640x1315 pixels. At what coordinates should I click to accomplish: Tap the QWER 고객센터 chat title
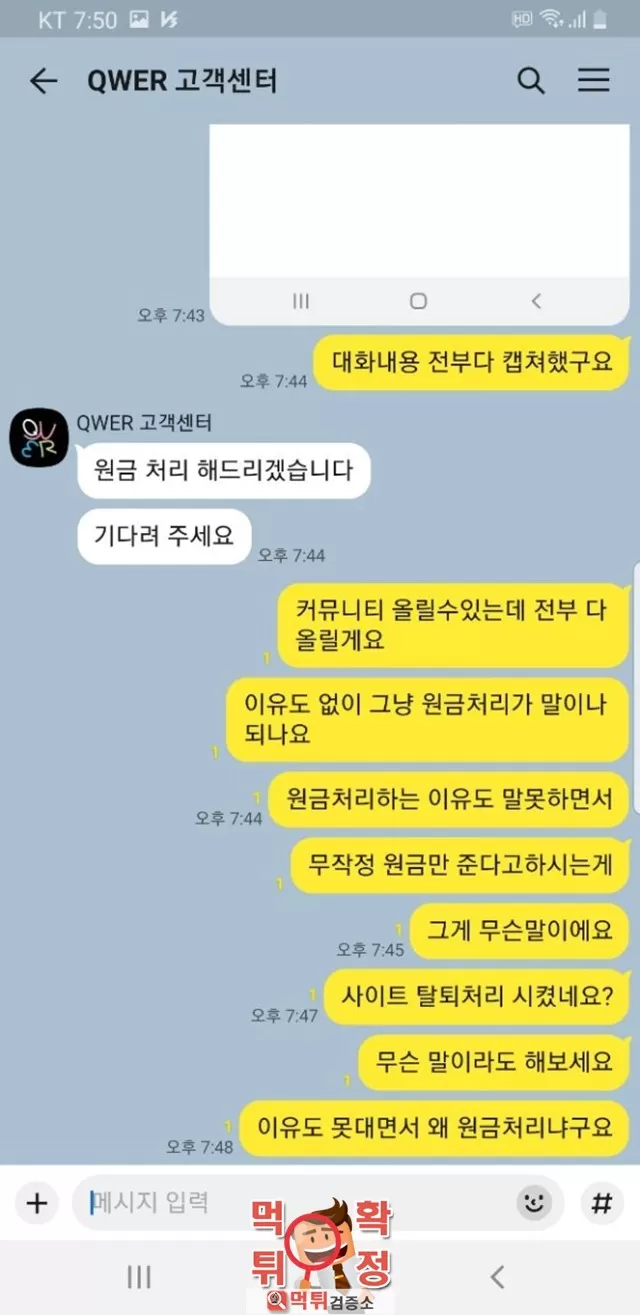tap(182, 81)
